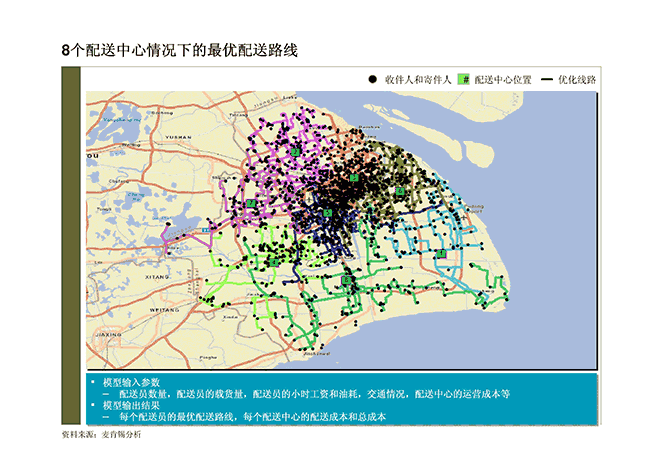Click the black line legend icon for 优化线路
The width and height of the screenshot is (669, 473).
pos(547,79)
